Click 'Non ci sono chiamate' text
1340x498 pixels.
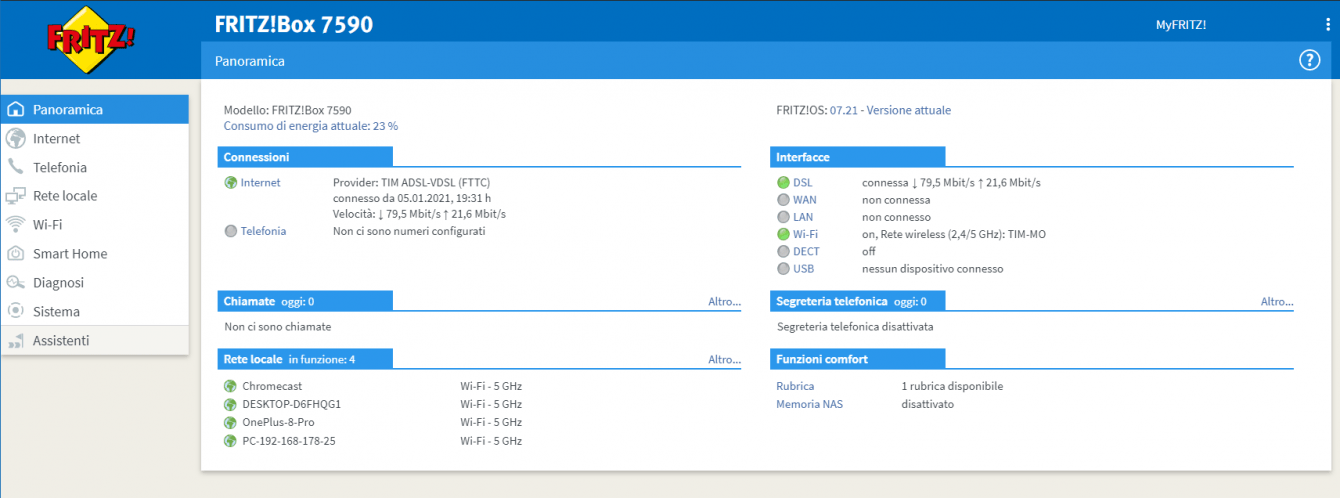coord(278,326)
